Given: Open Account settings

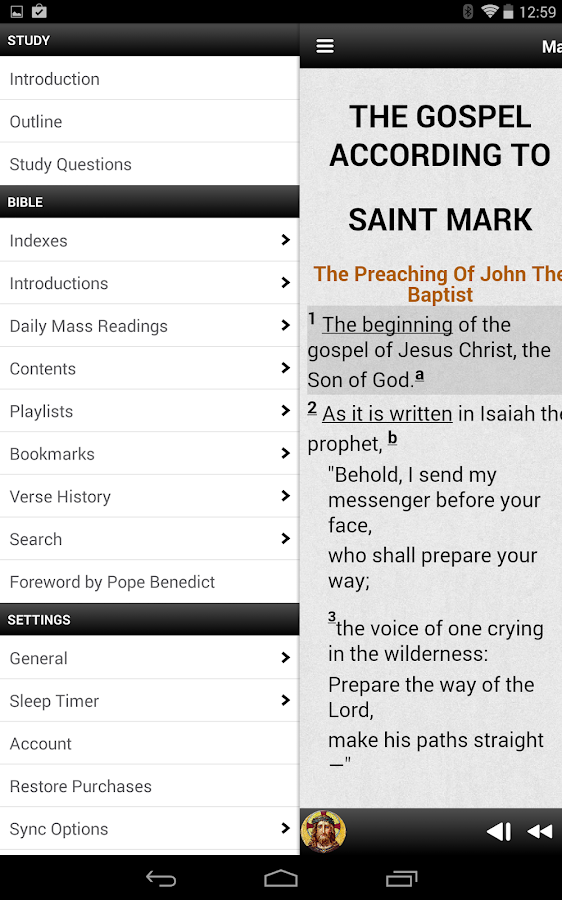Looking at the screenshot, I should [149, 743].
